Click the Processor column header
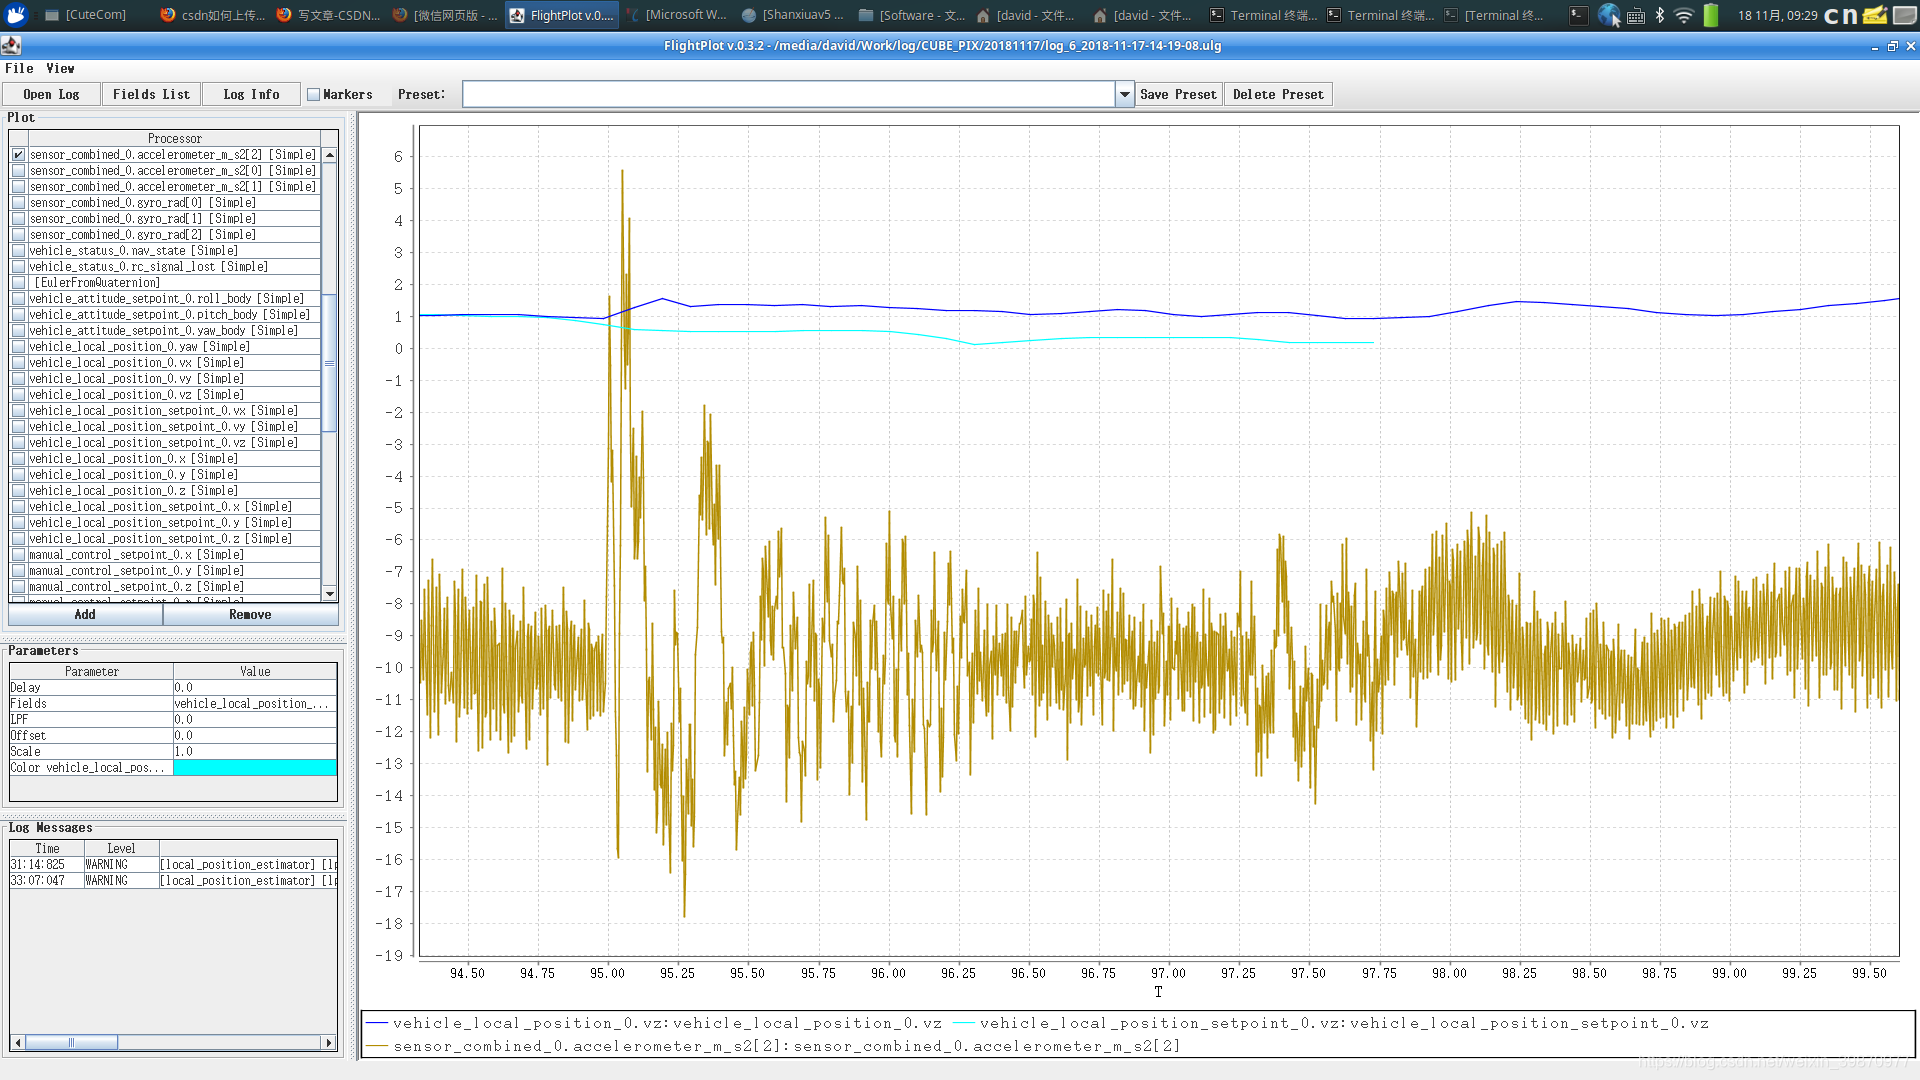This screenshot has width=1920, height=1080. click(x=174, y=139)
